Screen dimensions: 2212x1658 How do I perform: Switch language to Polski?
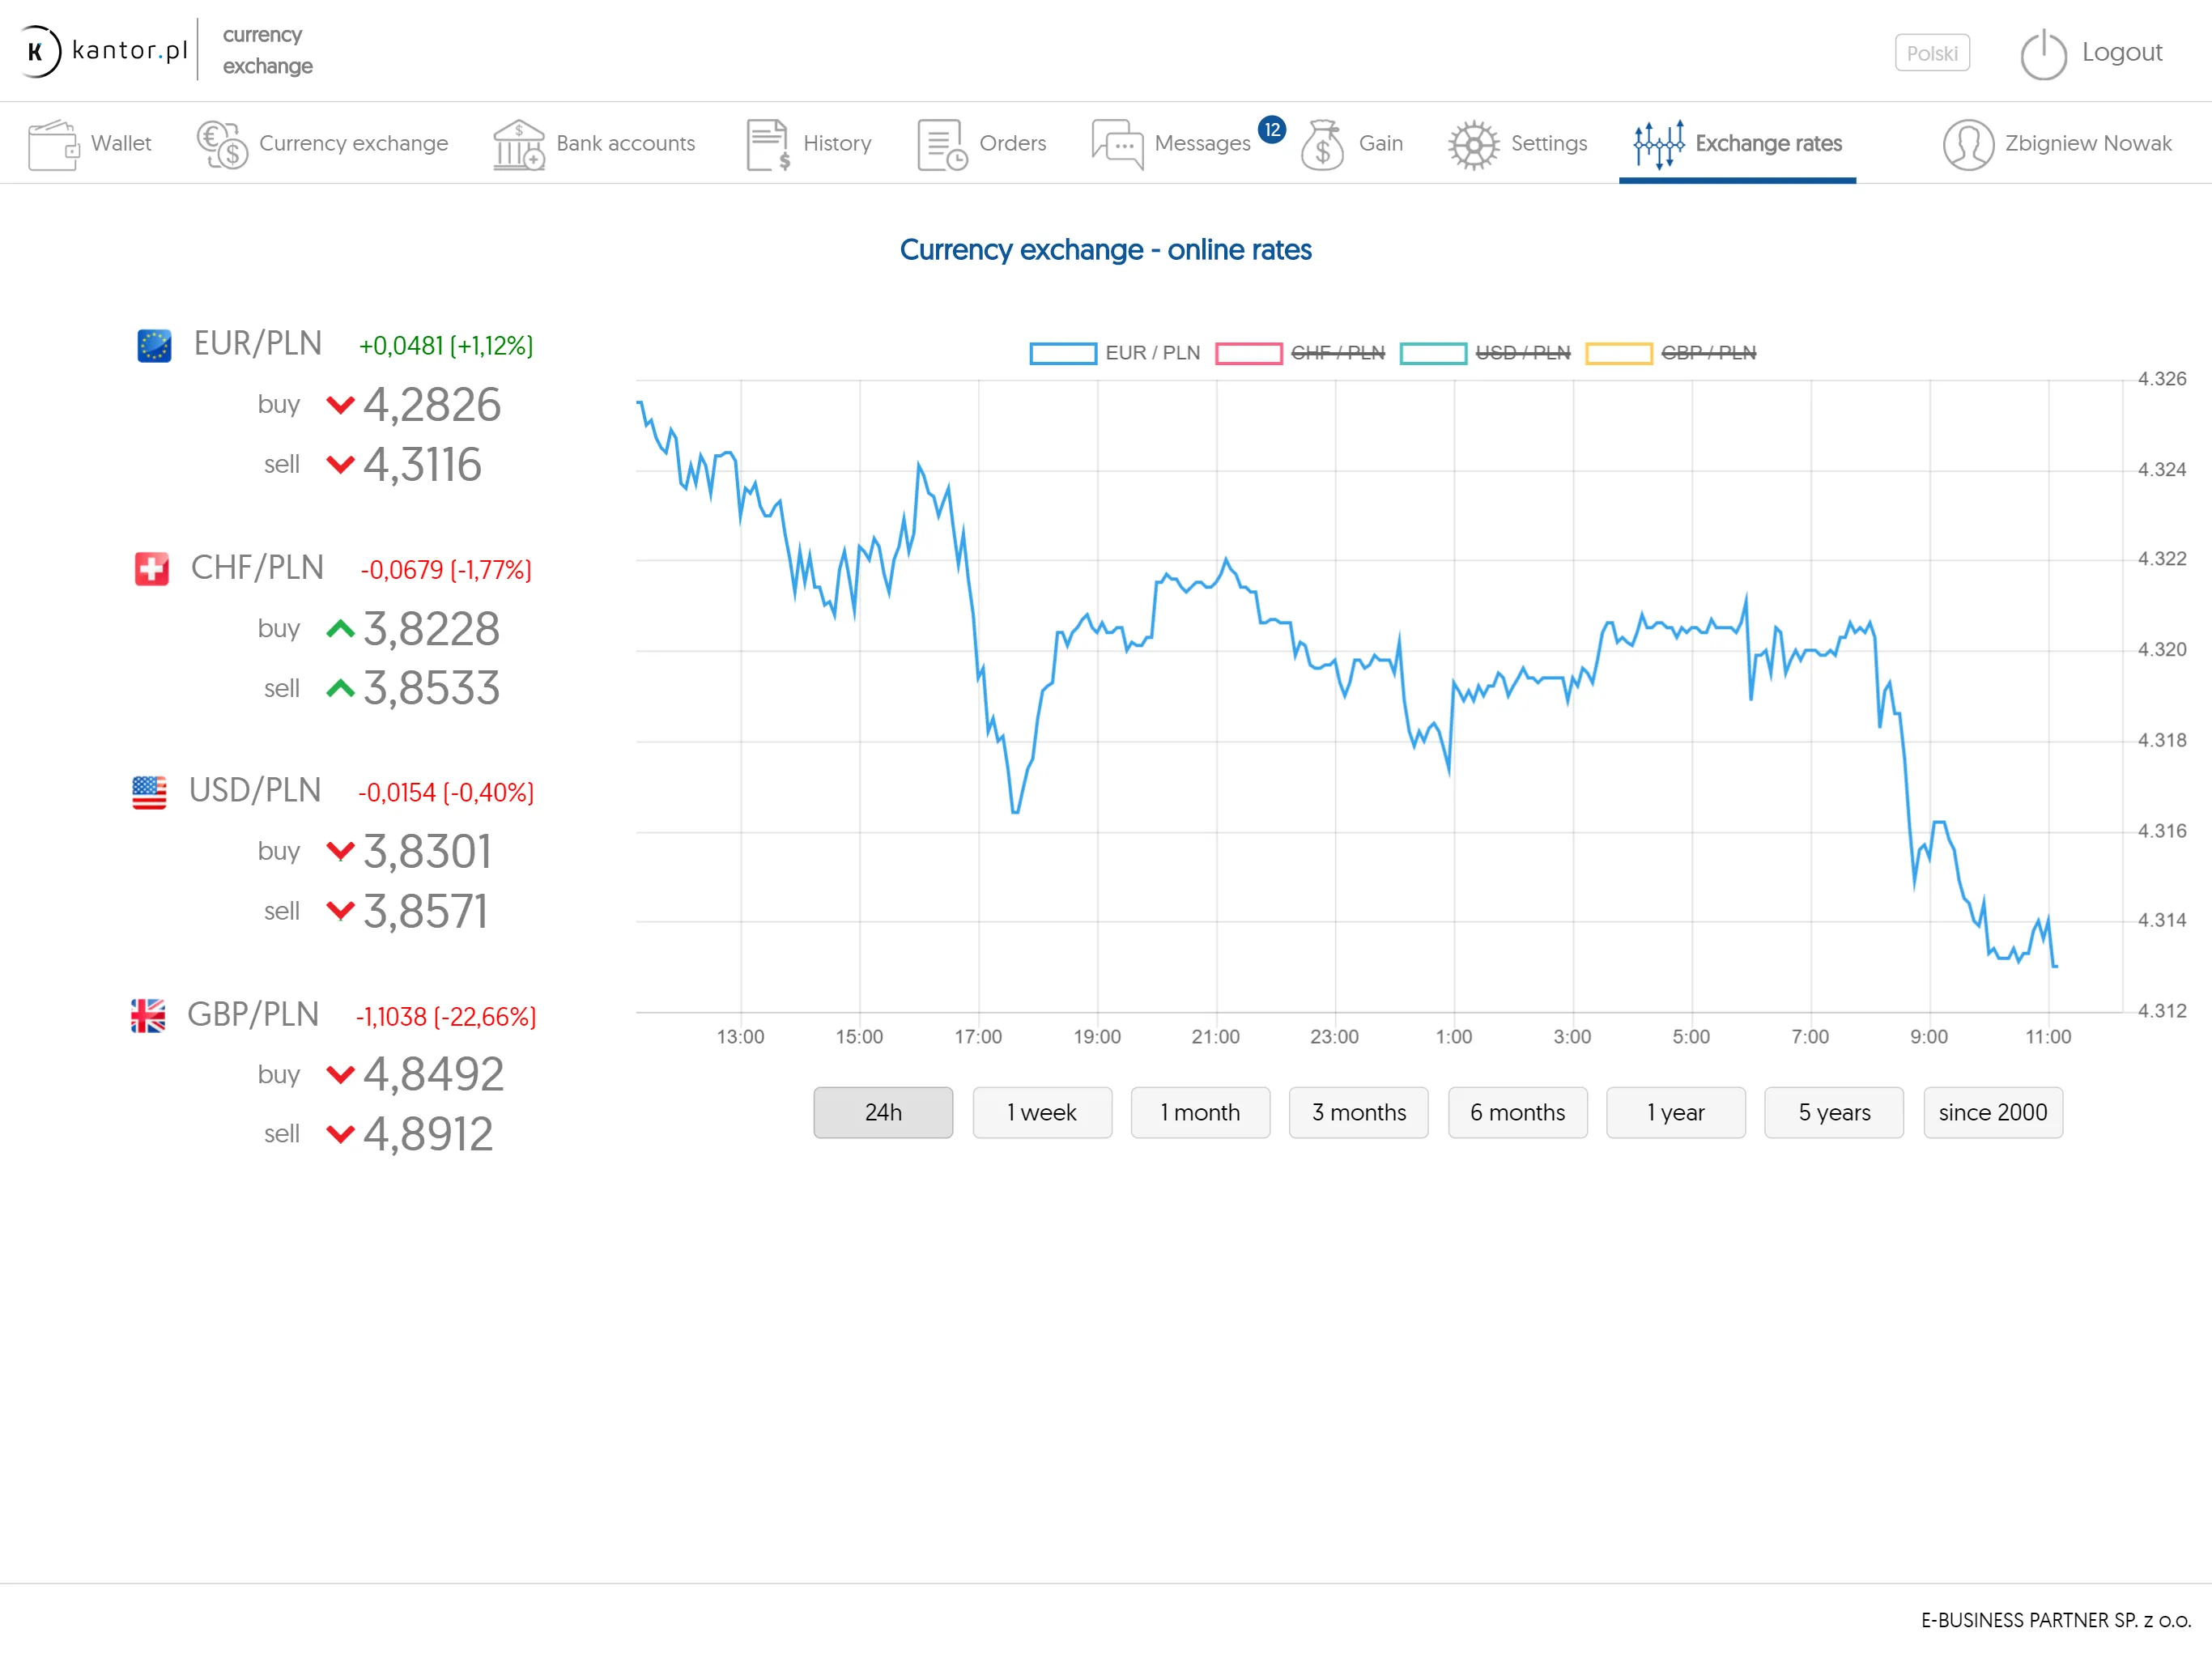click(x=1932, y=53)
